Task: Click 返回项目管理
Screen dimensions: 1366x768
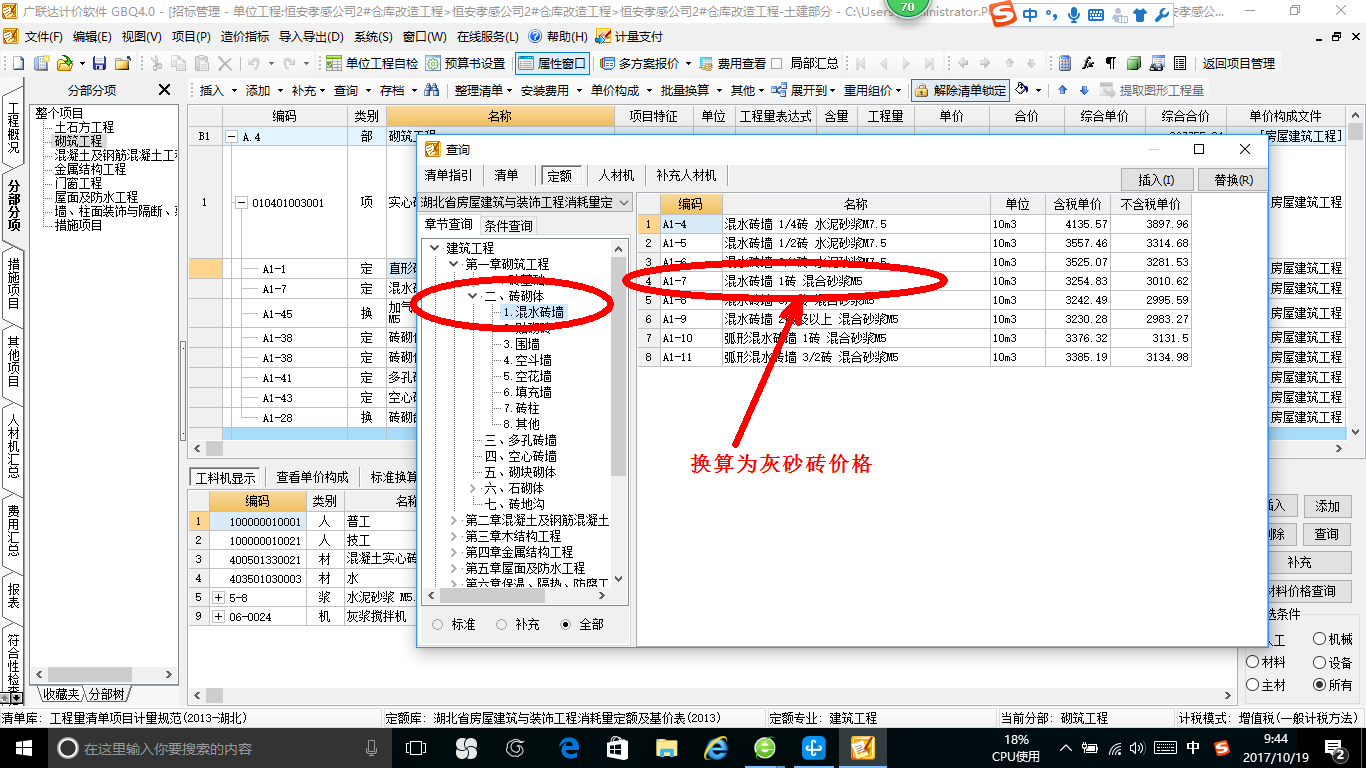Action: 1238,63
